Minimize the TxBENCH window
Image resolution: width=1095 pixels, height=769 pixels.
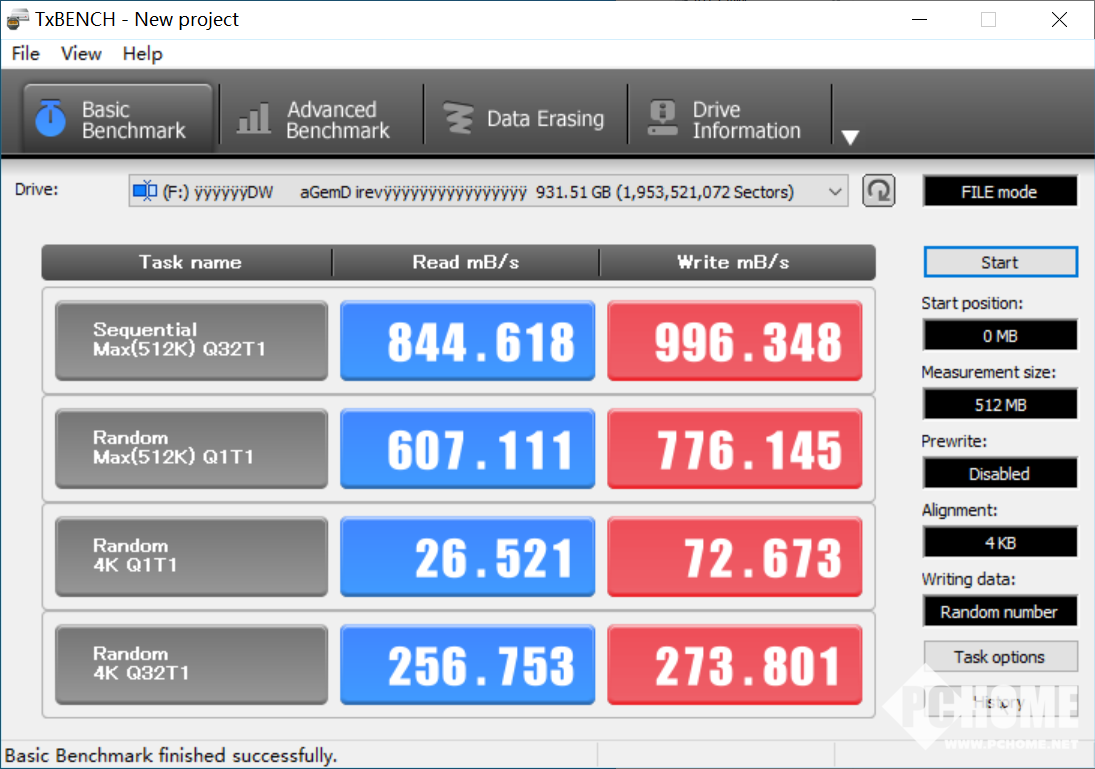click(x=920, y=20)
